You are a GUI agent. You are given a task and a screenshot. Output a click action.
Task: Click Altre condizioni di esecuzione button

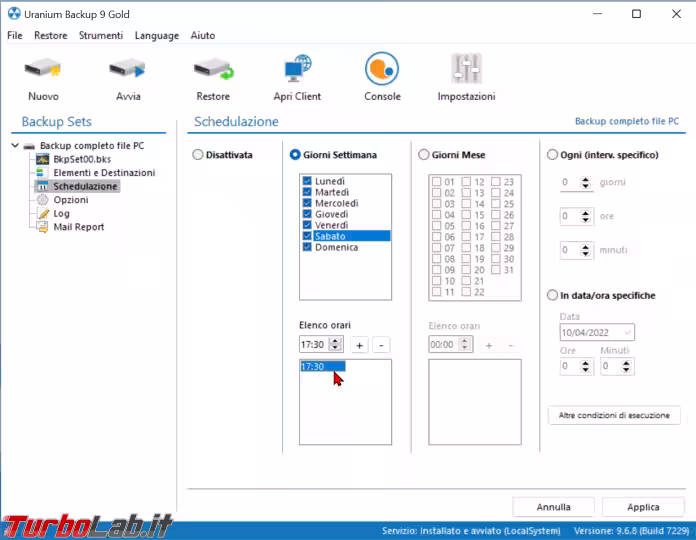(614, 415)
